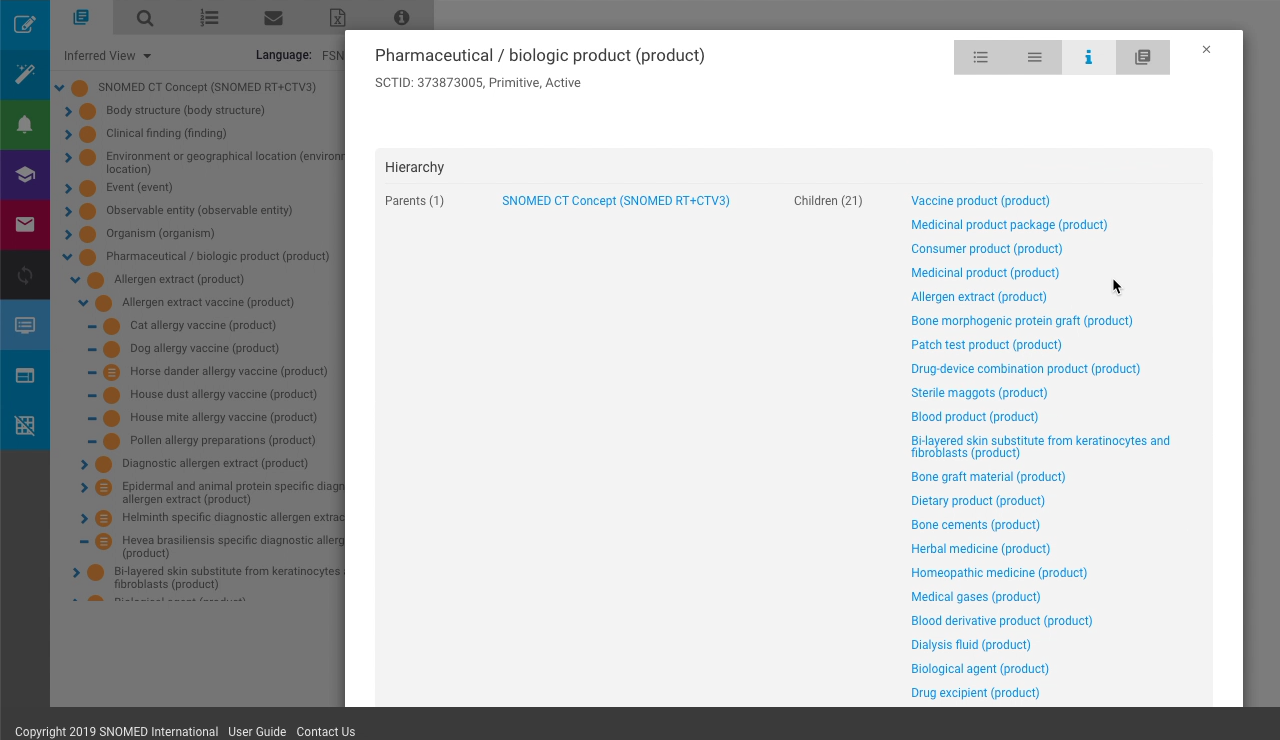Screen dimensions: 1280x740
Task: Open the edit pencil sidebar icon
Action: [x=25, y=24]
